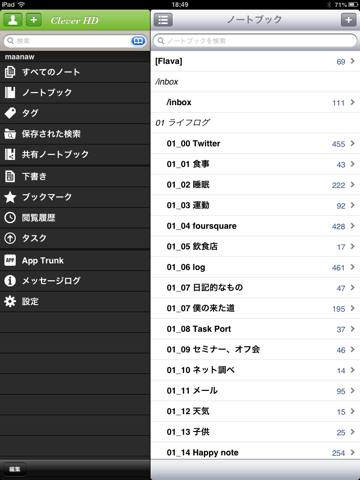This screenshot has width=360, height=480.
Task: Open chevron for 01_04 foursquare
Action: (352, 226)
